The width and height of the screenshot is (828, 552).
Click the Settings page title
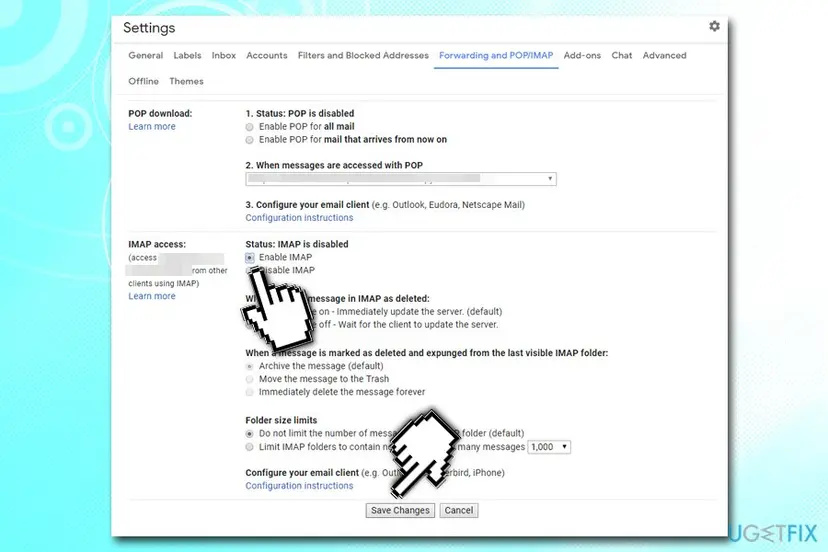click(149, 28)
